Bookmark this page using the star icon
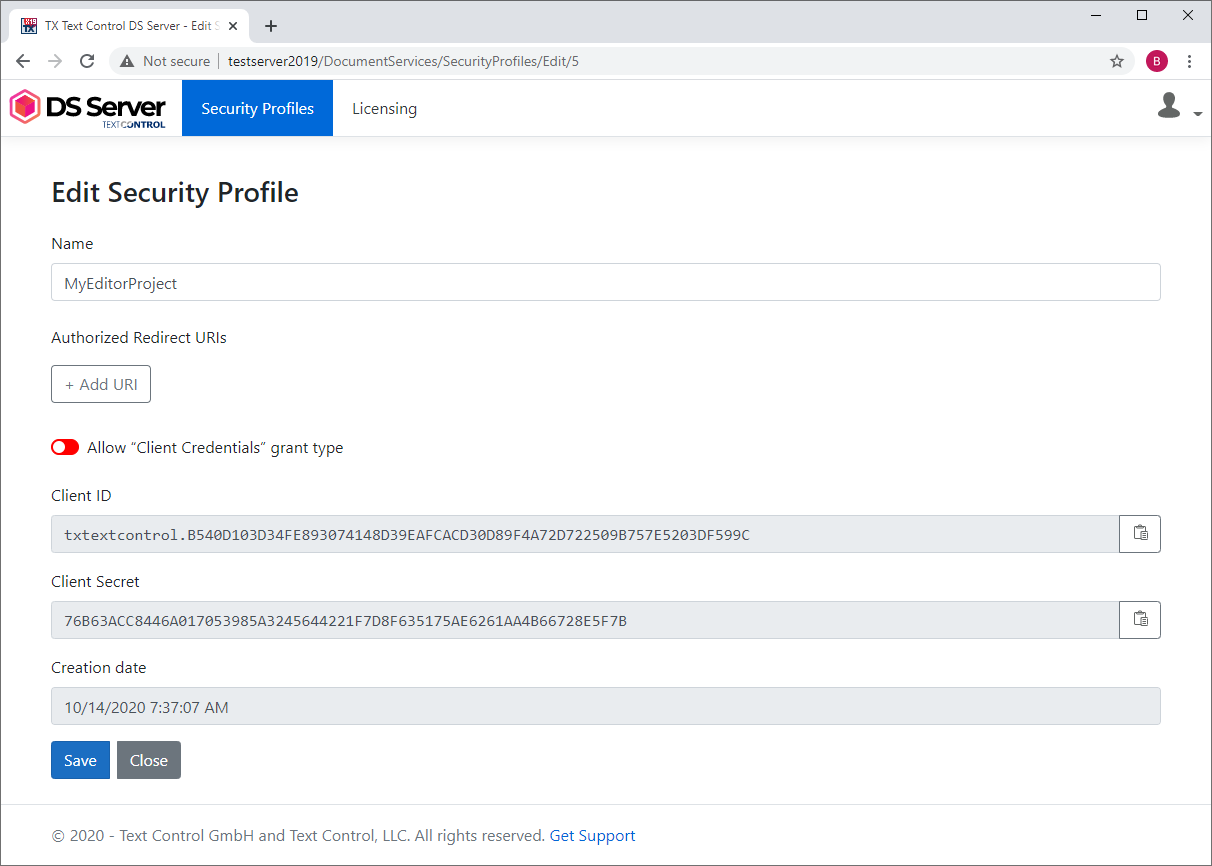Image resolution: width=1212 pixels, height=866 pixels. click(1116, 61)
